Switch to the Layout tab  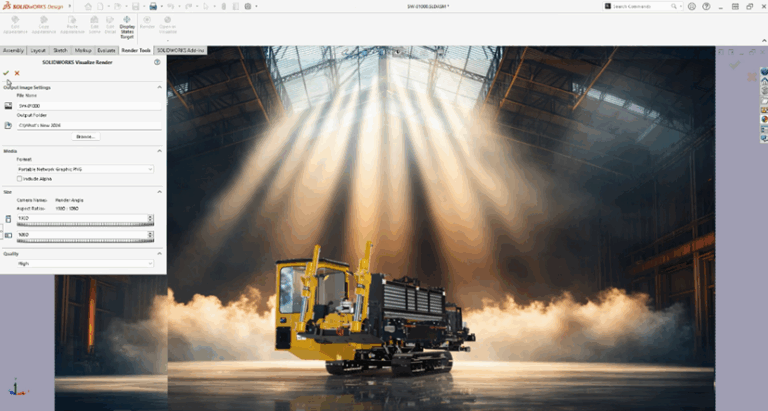[38, 50]
